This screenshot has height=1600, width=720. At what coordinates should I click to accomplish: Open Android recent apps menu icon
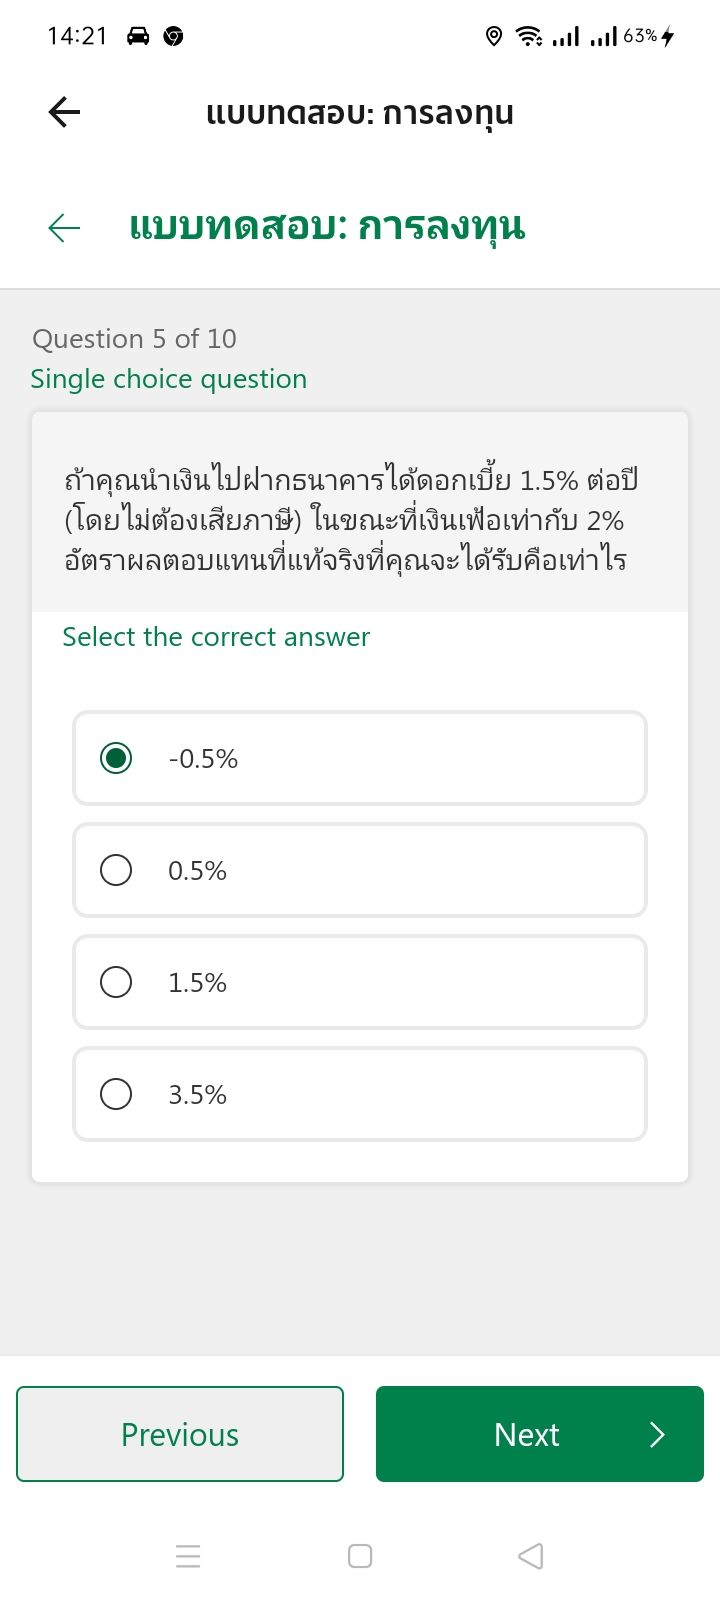188,1556
